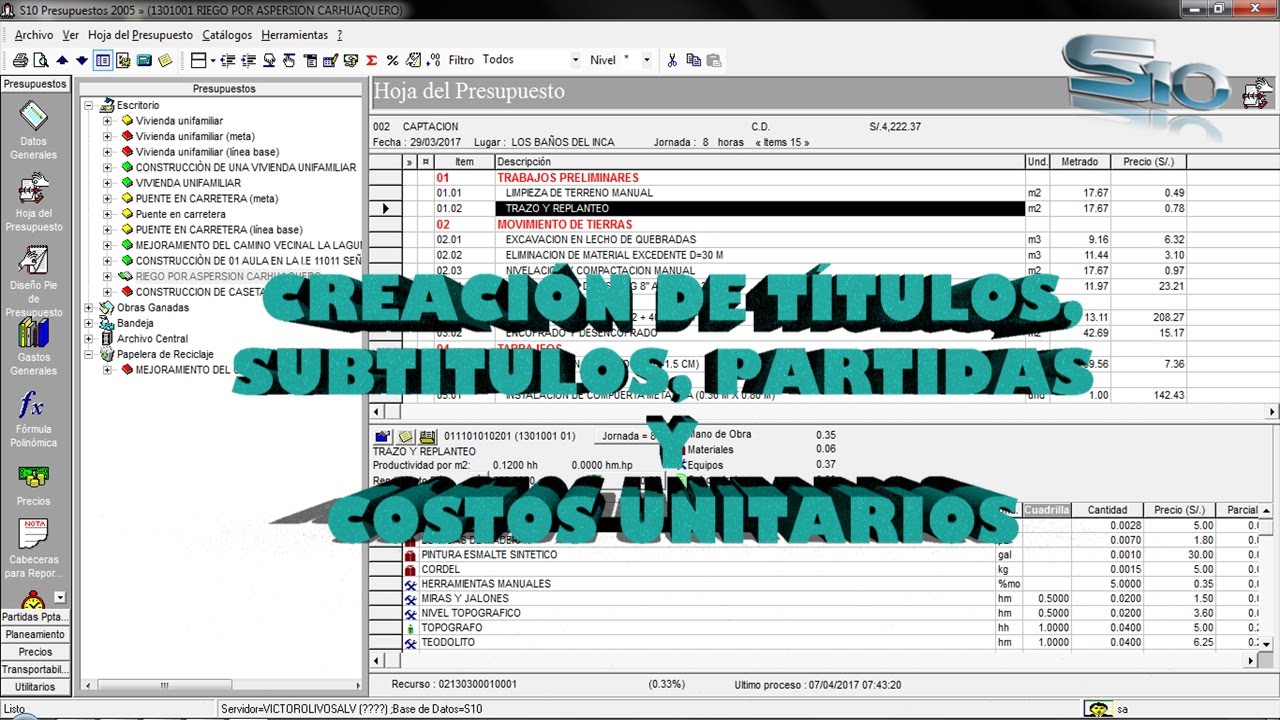The width and height of the screenshot is (1280, 720).
Task: Open the ? help menu
Action: point(340,35)
